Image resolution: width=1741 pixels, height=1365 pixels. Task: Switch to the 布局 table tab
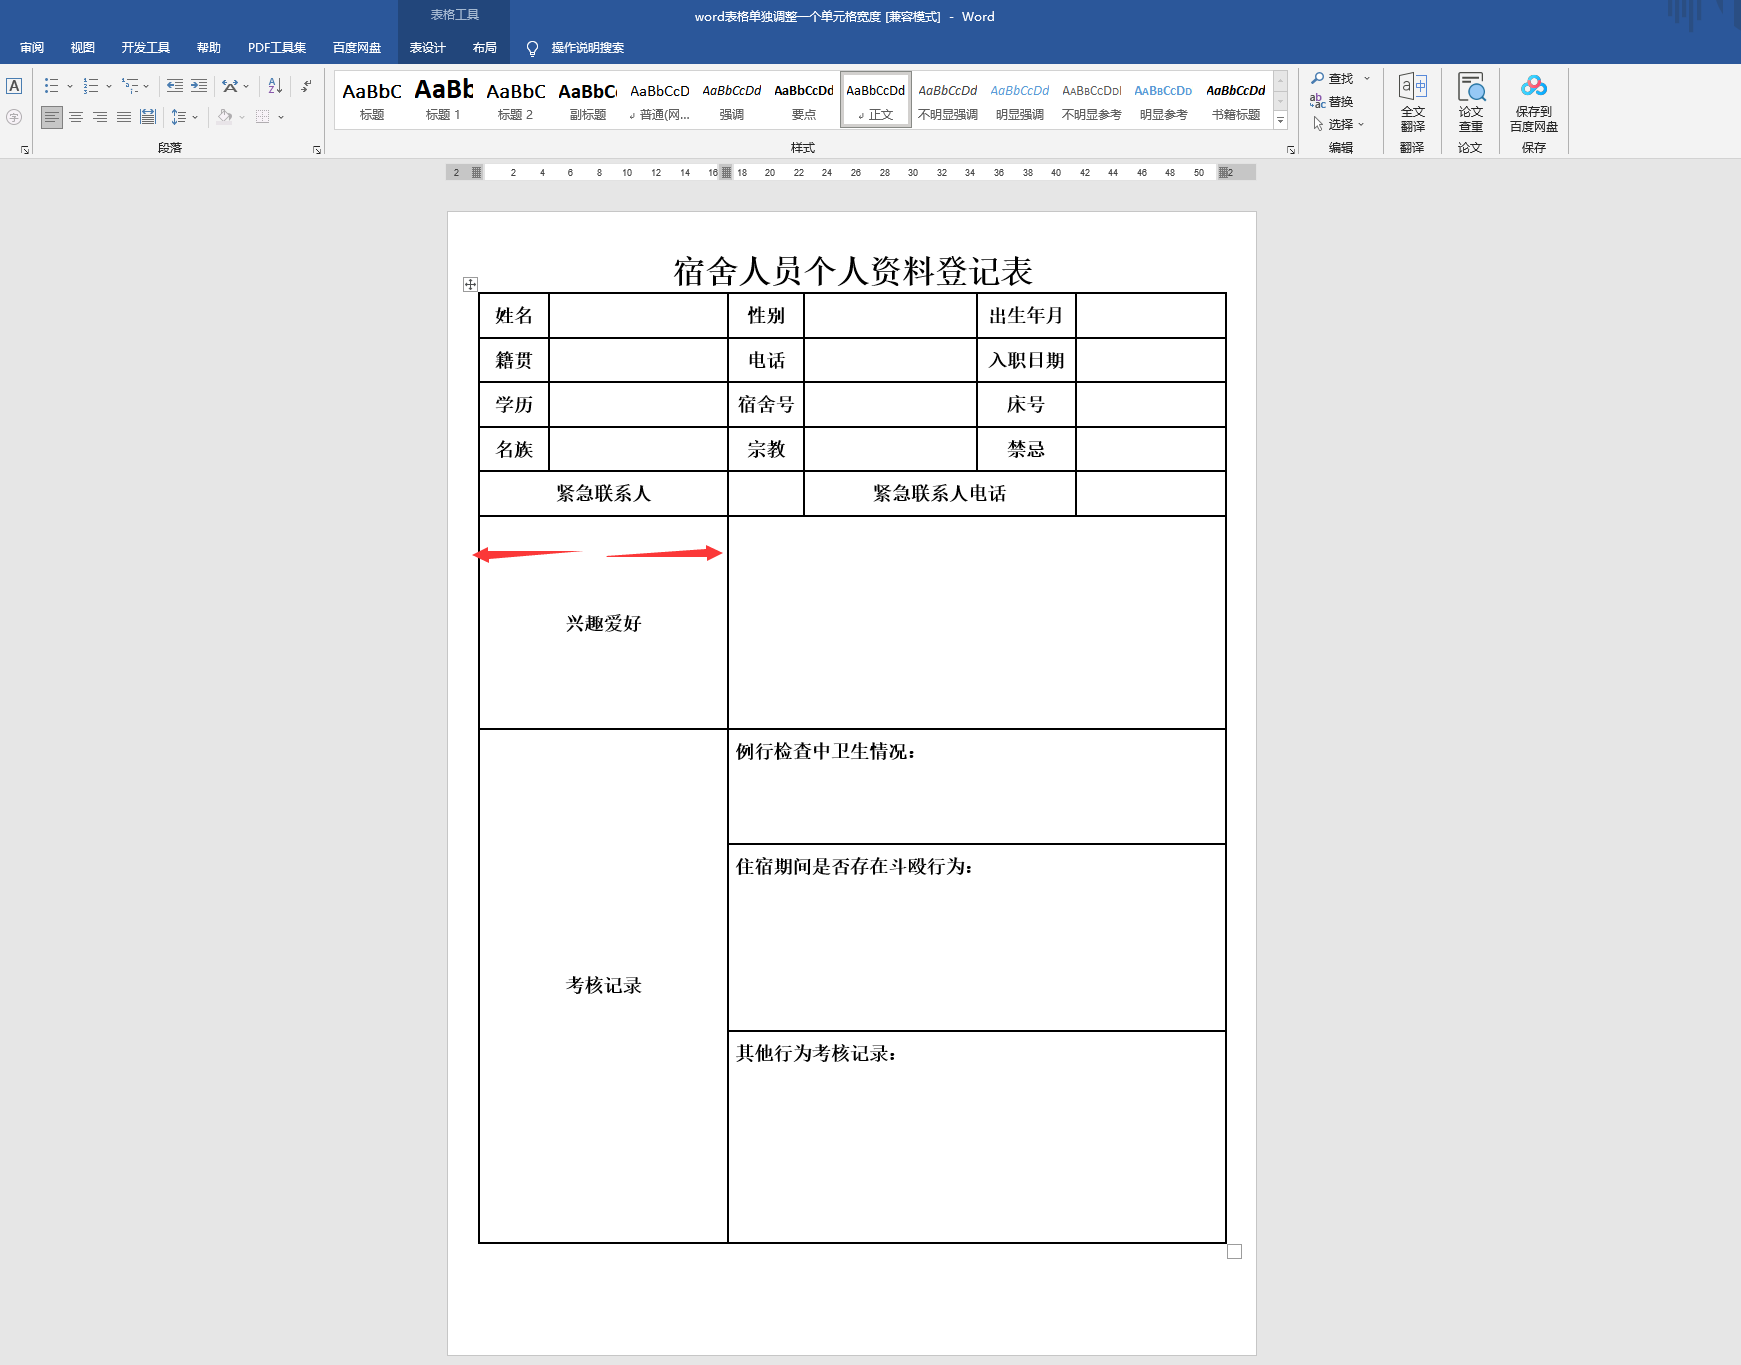[485, 48]
